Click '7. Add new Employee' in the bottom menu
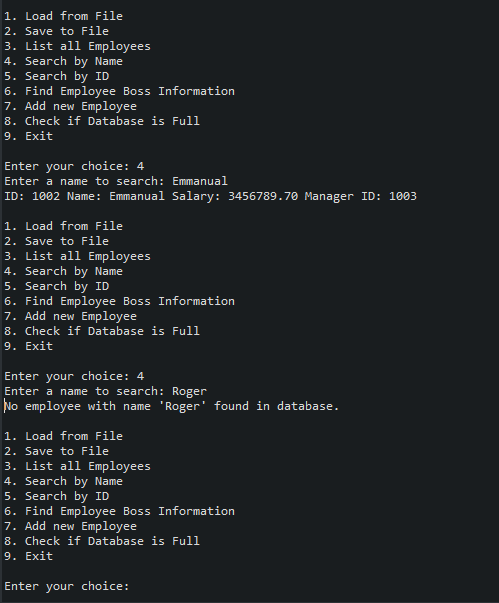499x603 pixels. coord(70,526)
